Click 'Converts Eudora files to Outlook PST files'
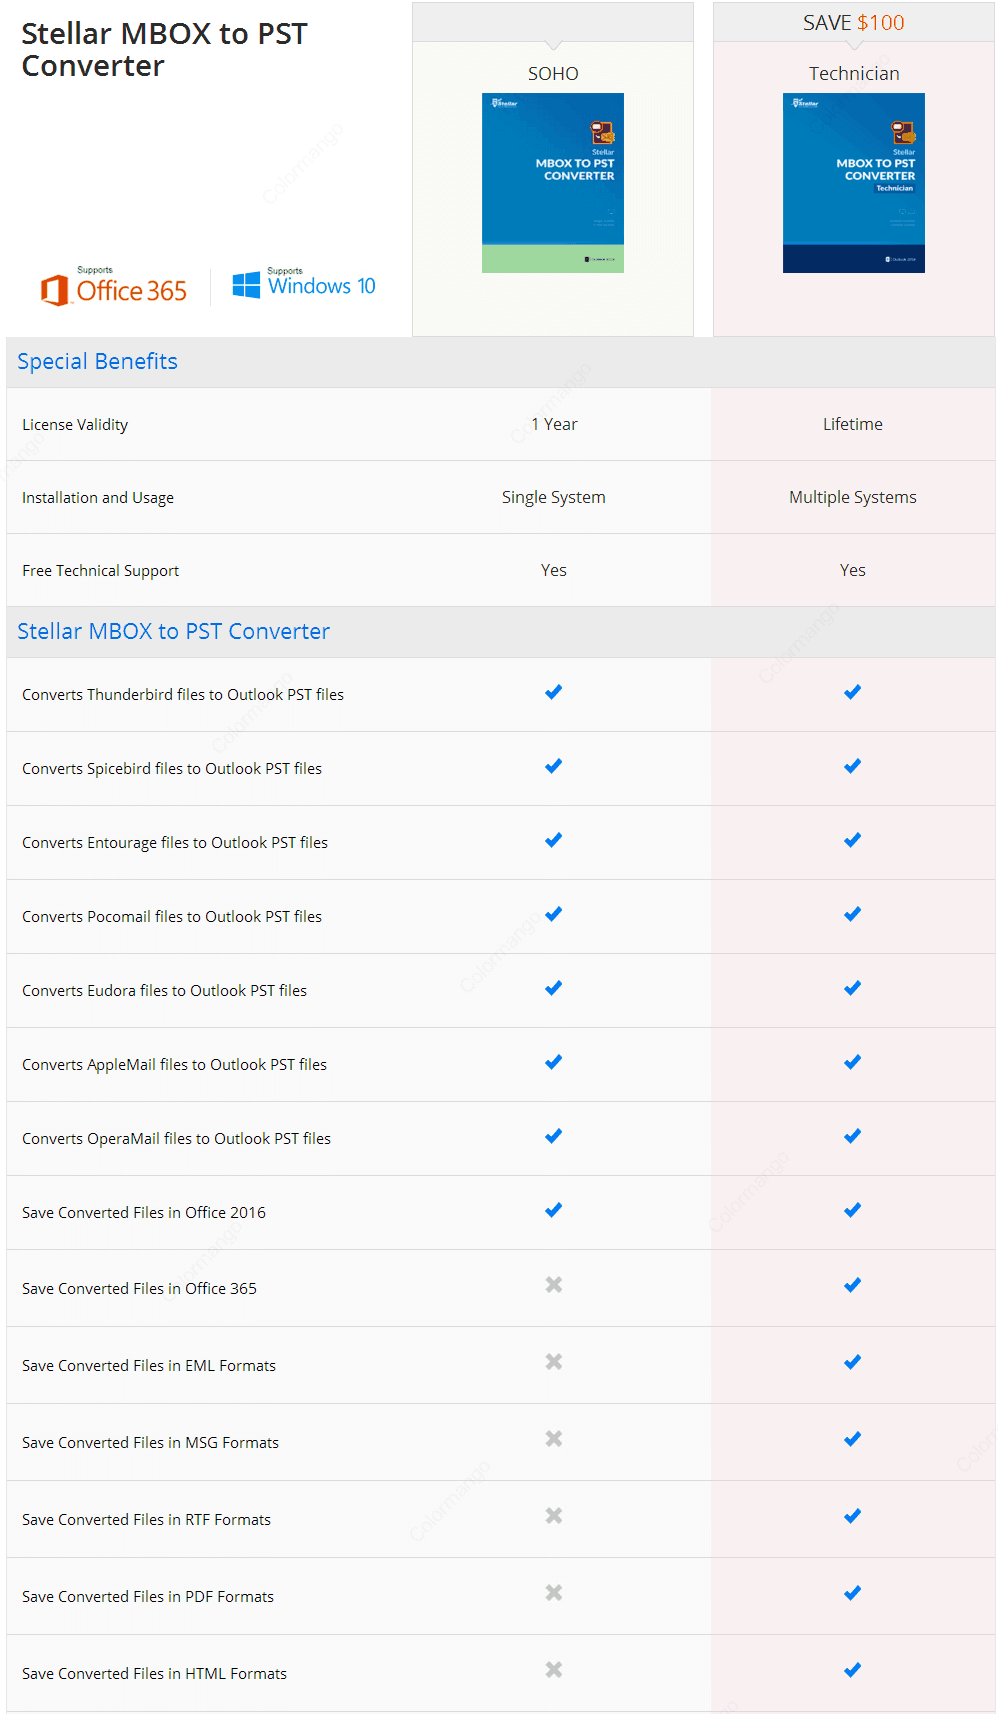Image resolution: width=998 pixels, height=1714 pixels. [x=164, y=991]
